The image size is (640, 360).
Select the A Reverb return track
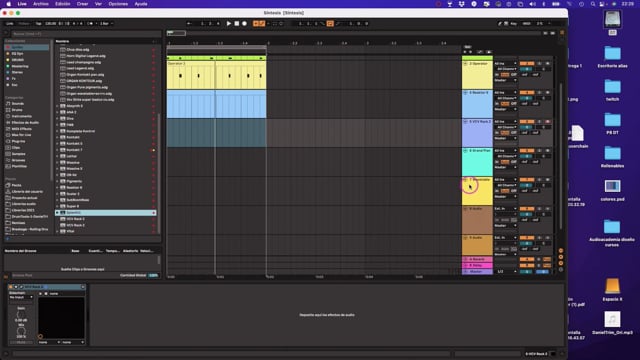coord(477,259)
